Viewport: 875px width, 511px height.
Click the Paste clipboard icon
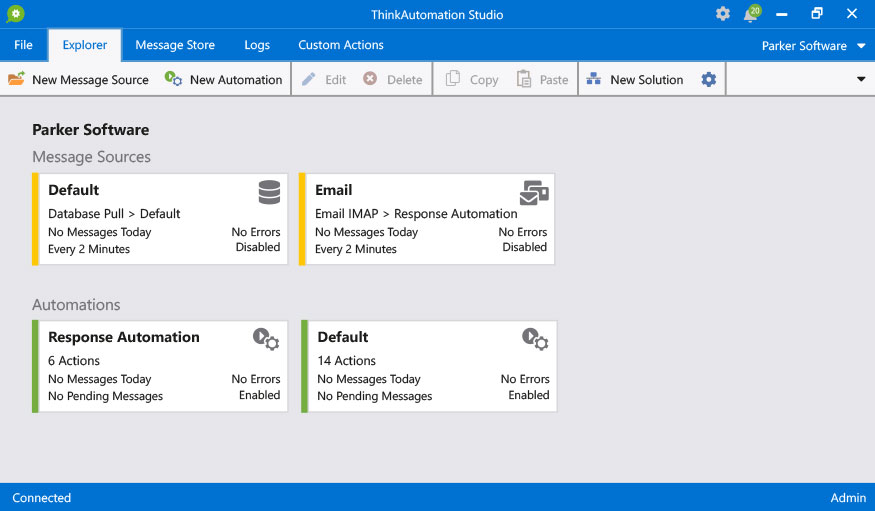(523, 79)
